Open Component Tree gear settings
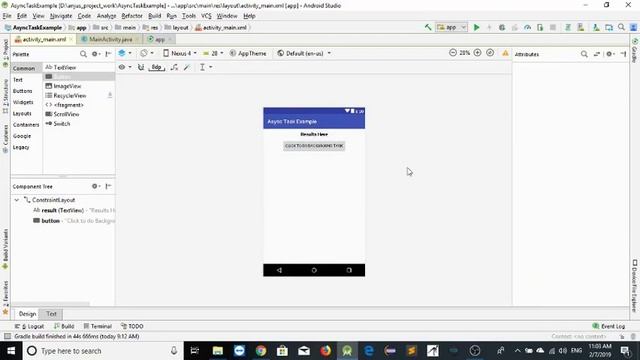This screenshot has width=640, height=360. pos(96,186)
